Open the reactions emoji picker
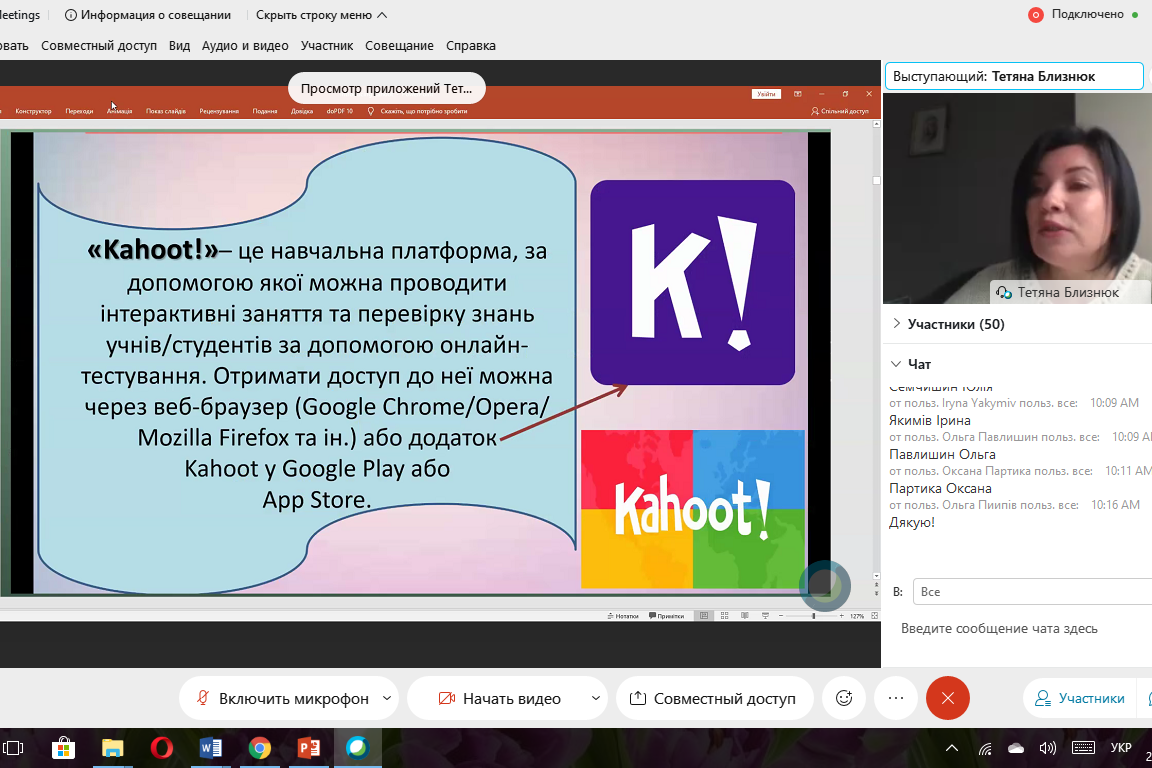1152x768 pixels. 844,698
